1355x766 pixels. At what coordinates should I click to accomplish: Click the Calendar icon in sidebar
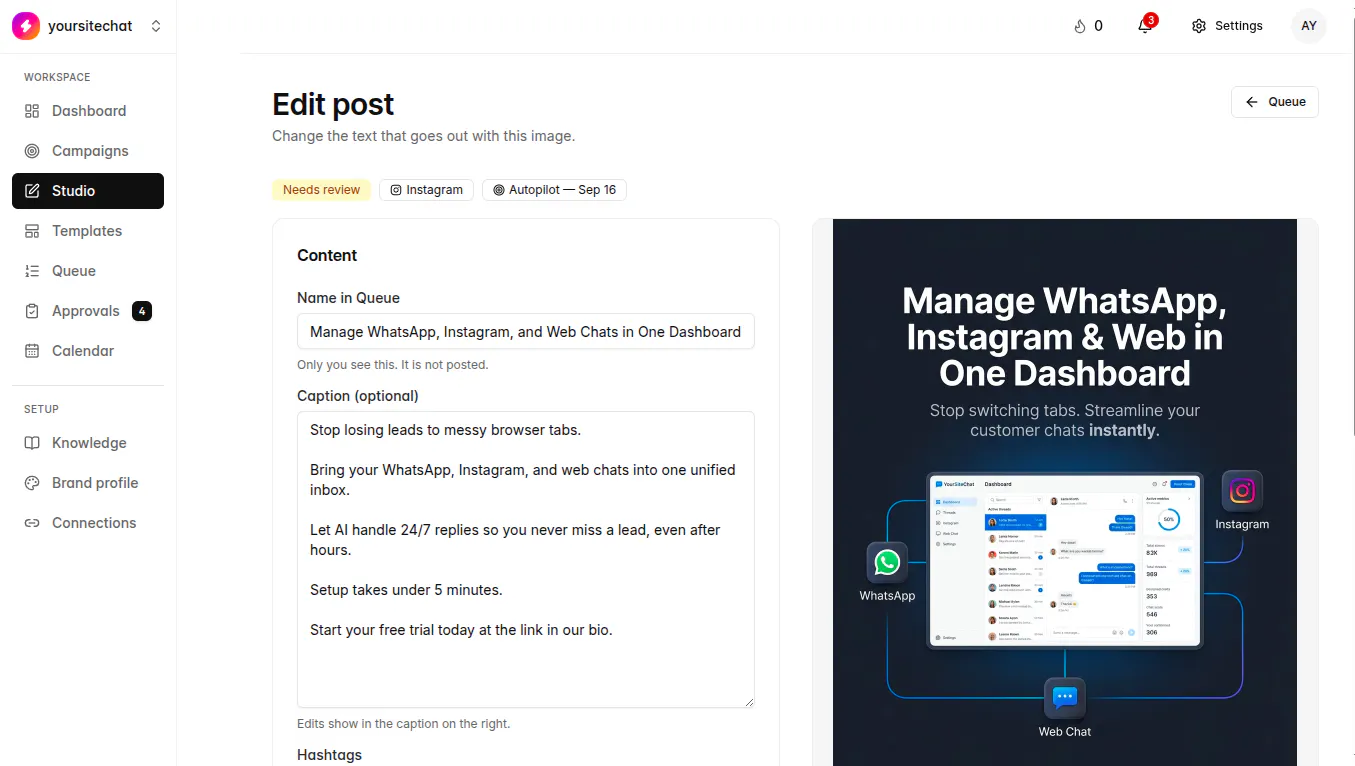pyautogui.click(x=32, y=351)
